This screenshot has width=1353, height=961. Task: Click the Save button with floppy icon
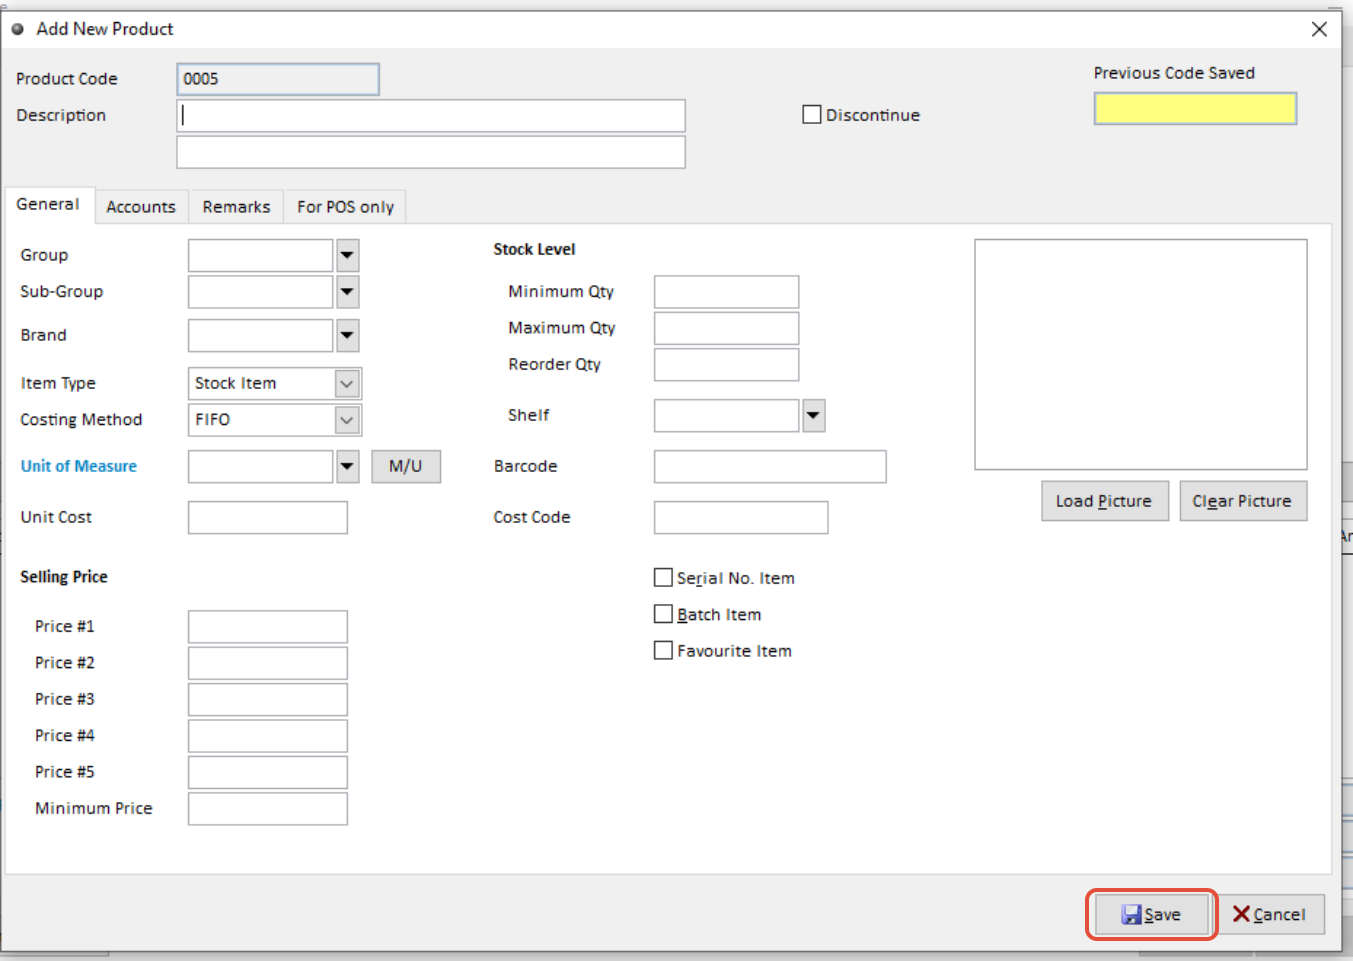pyautogui.click(x=1151, y=914)
